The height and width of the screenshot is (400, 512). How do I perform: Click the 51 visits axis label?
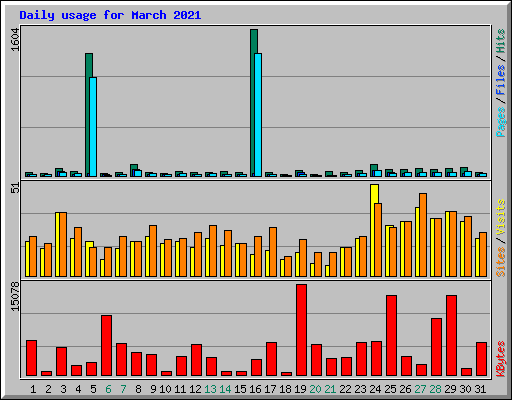15,188
